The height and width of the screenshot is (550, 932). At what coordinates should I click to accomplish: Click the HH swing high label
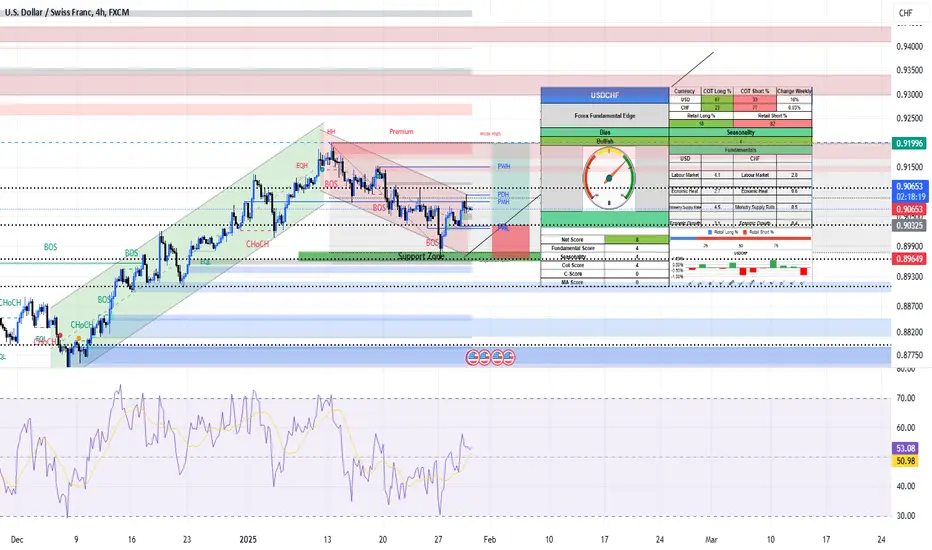[x=330, y=131]
